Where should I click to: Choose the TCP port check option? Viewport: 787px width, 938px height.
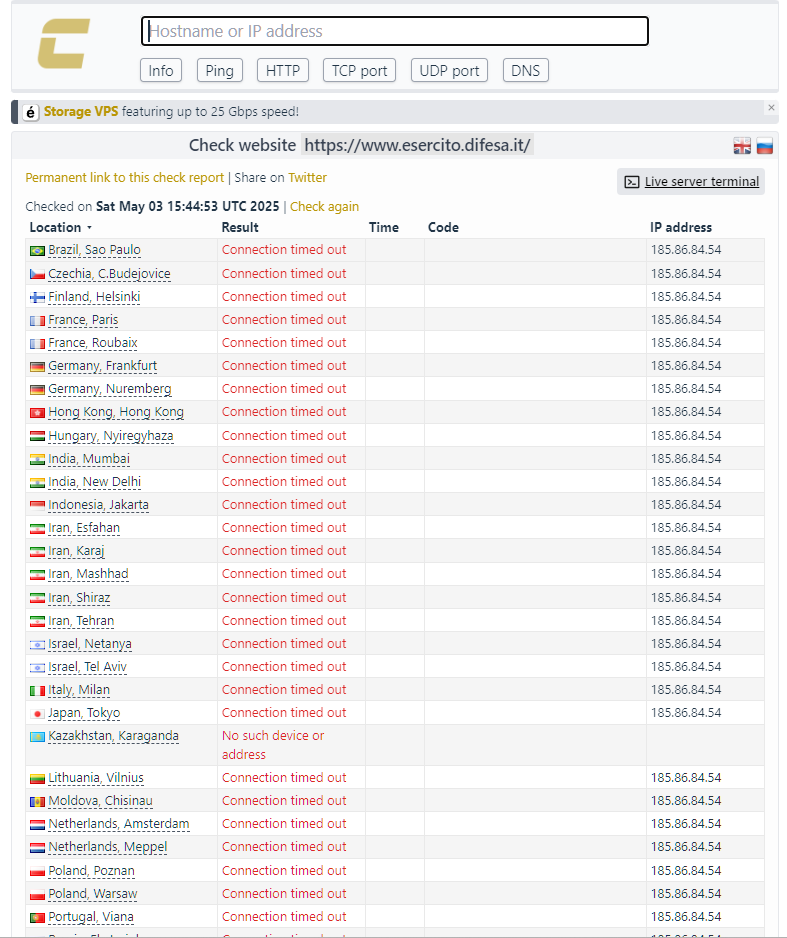click(359, 70)
